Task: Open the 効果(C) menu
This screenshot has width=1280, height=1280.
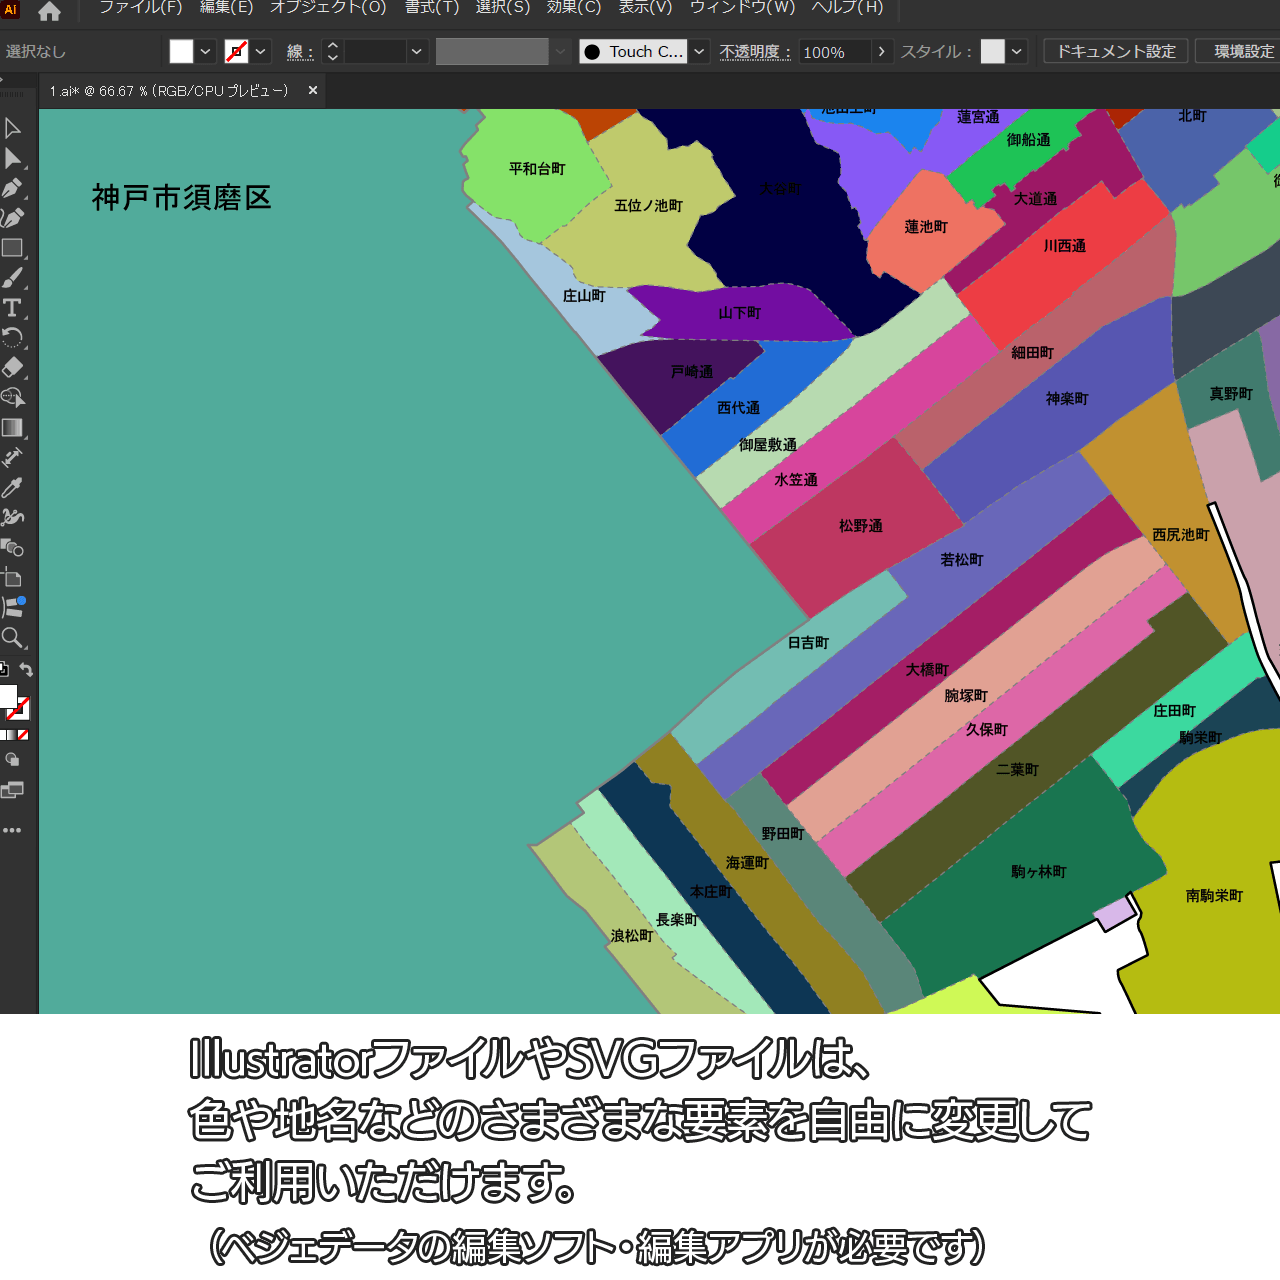Action: coord(573,8)
